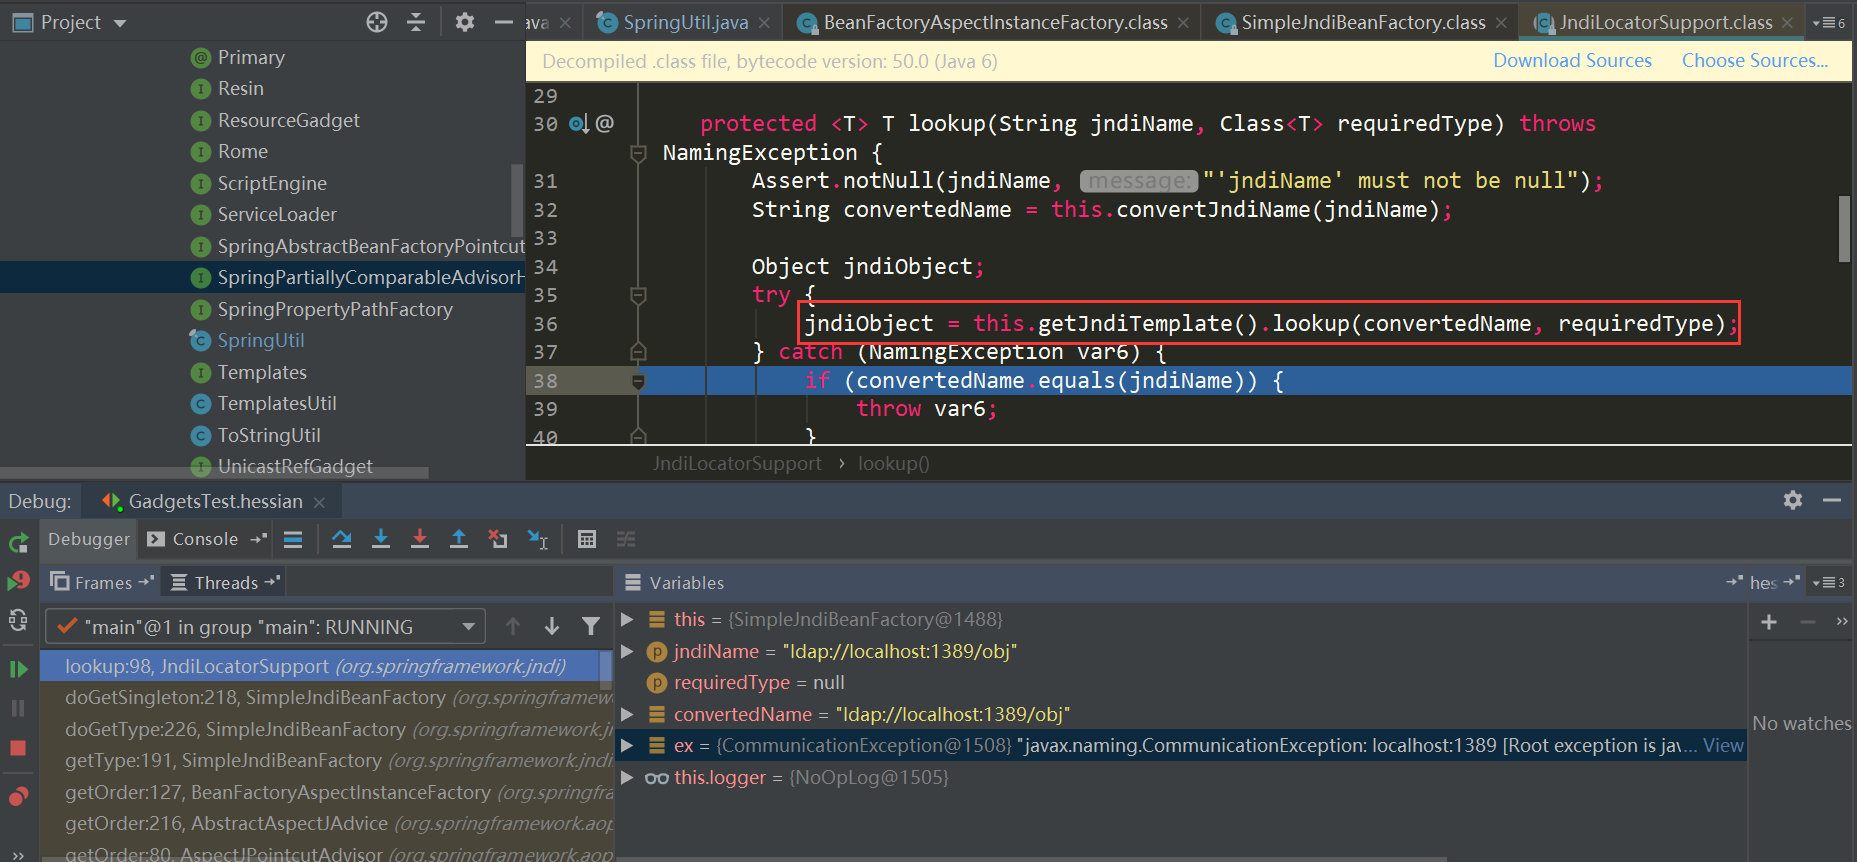Open the Evaluate Expression calculator icon
Screen dimensions: 1857x862
coord(587,539)
